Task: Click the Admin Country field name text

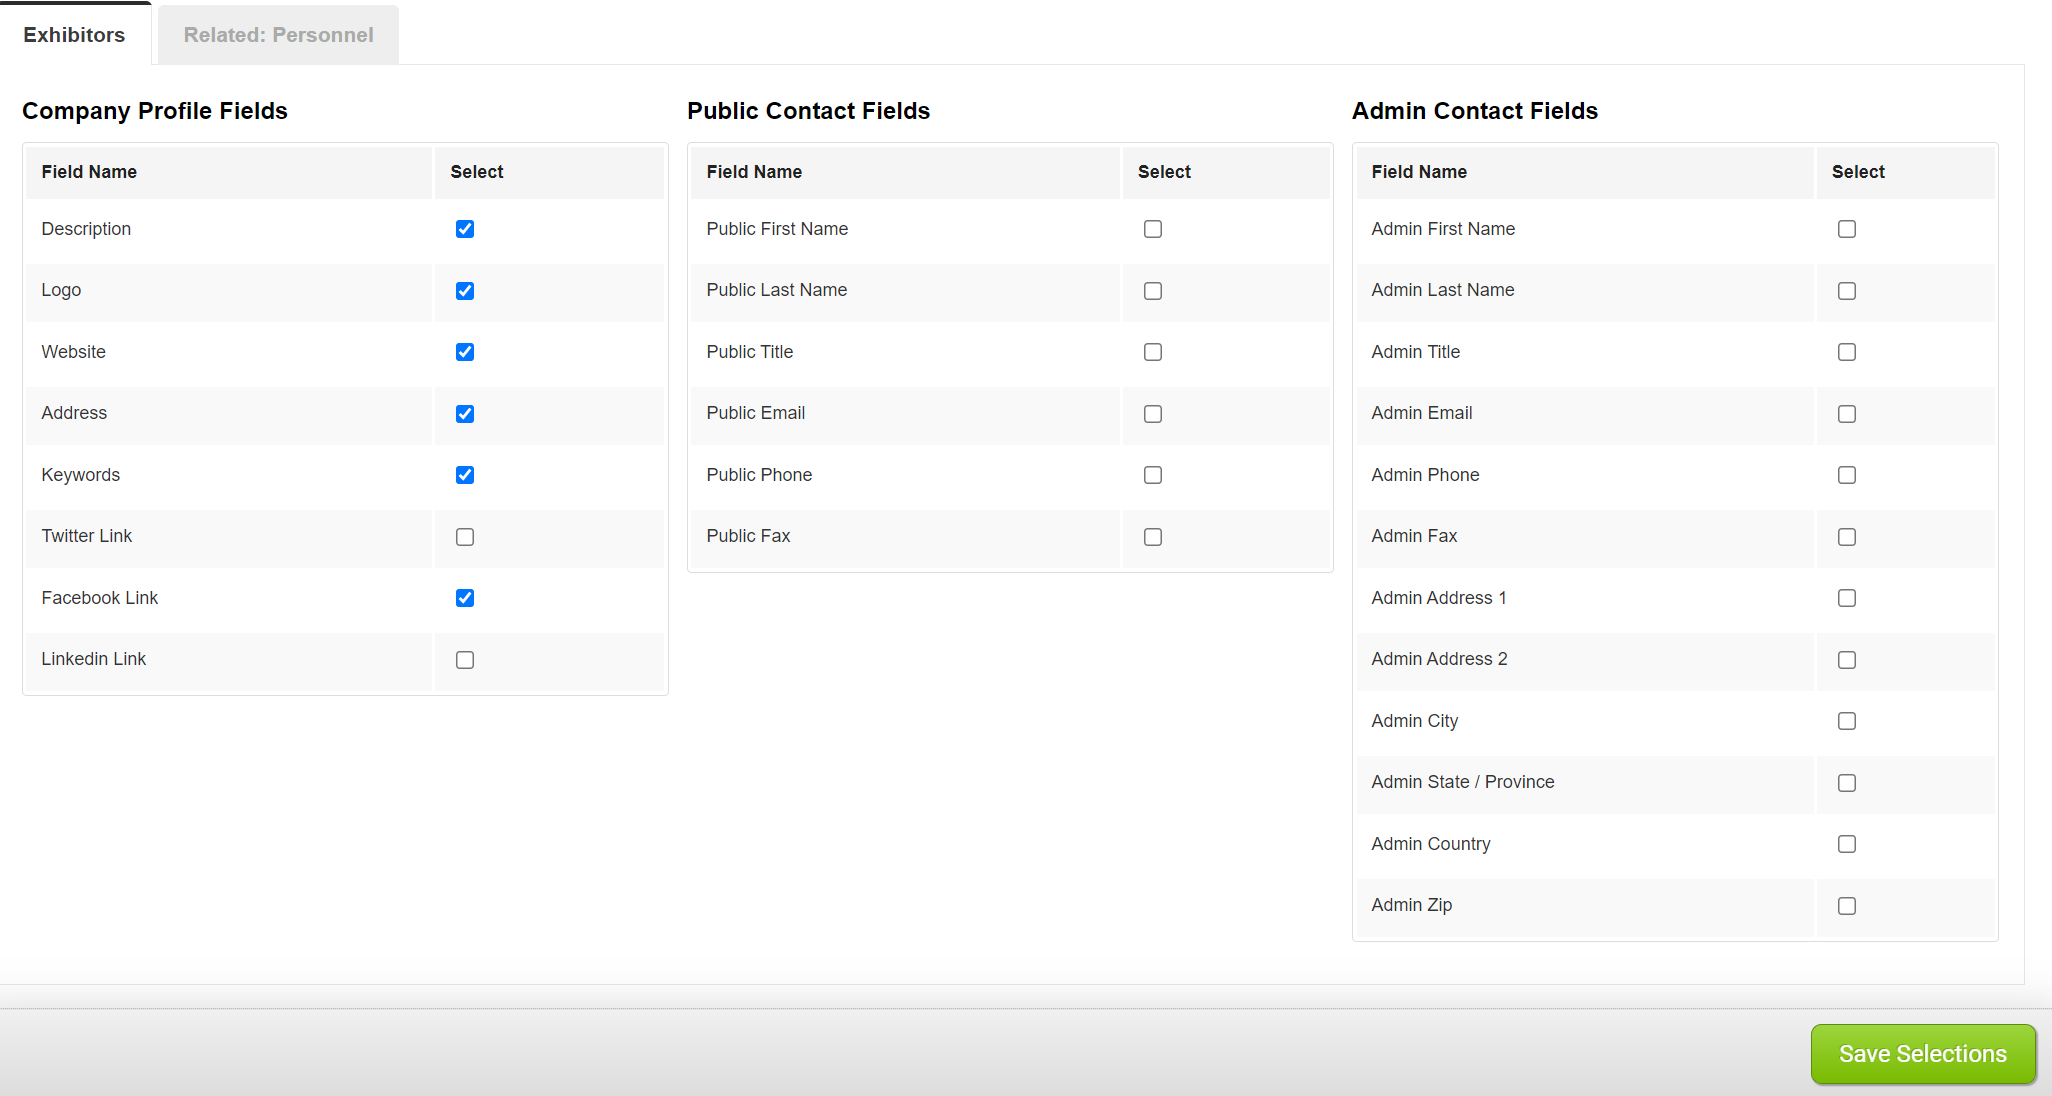Action: (x=1431, y=844)
